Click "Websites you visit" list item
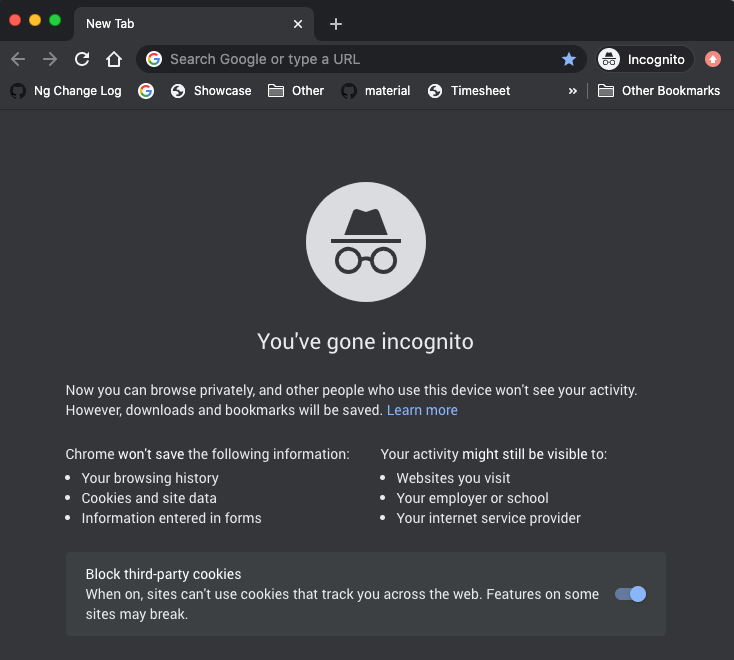 coord(453,478)
